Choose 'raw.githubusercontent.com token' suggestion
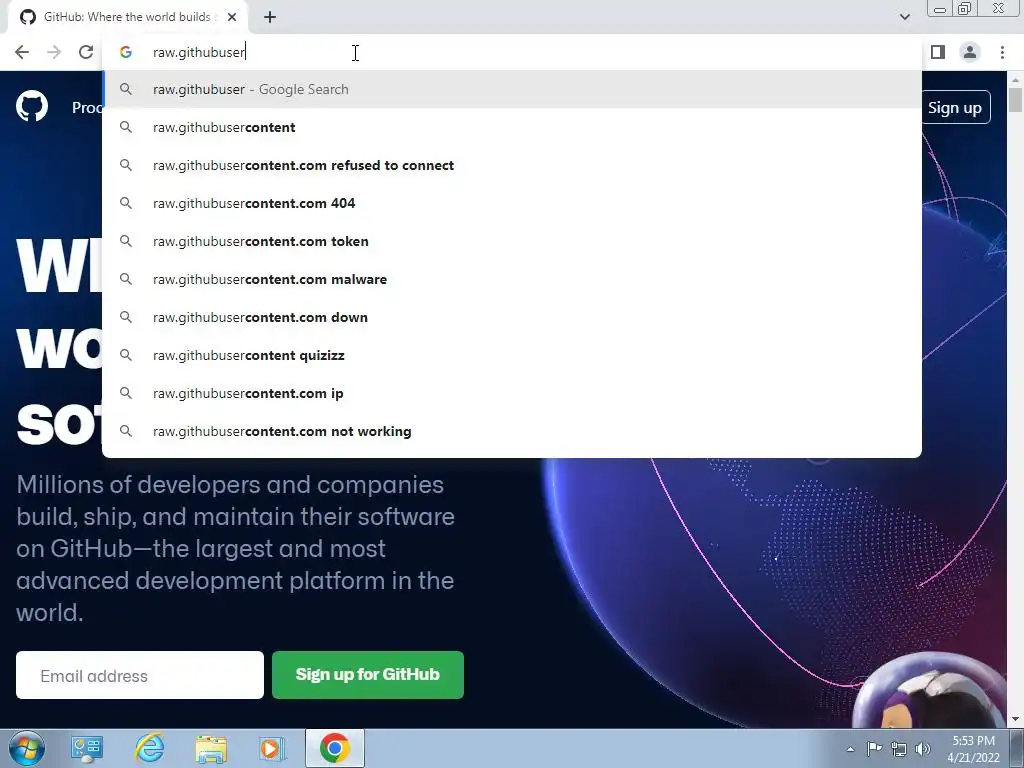Screen dimensions: 1024x768 pos(512,241)
